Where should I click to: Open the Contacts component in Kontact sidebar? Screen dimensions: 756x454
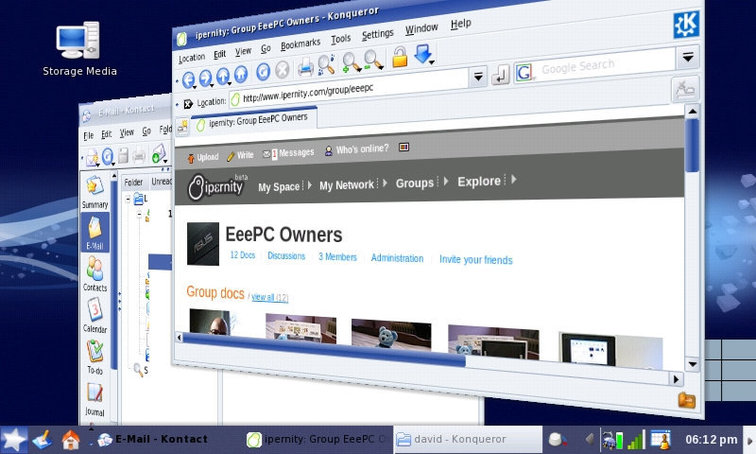(x=95, y=273)
